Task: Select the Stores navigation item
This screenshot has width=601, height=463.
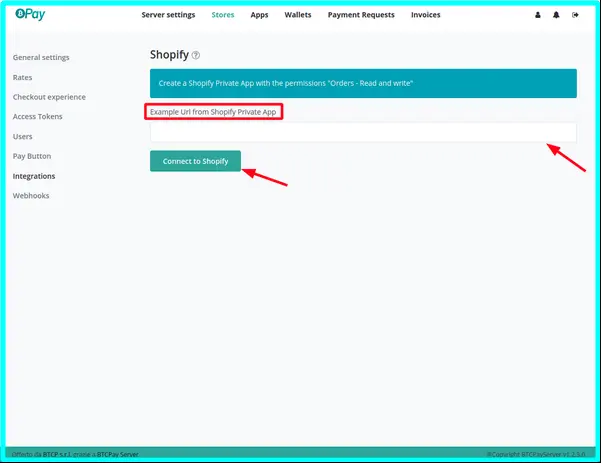Action: click(223, 15)
